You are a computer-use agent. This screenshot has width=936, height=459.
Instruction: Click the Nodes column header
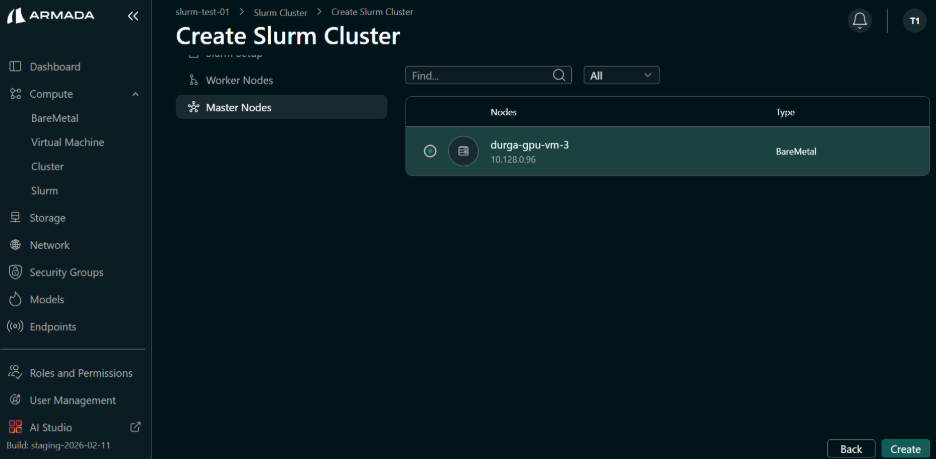click(x=503, y=112)
